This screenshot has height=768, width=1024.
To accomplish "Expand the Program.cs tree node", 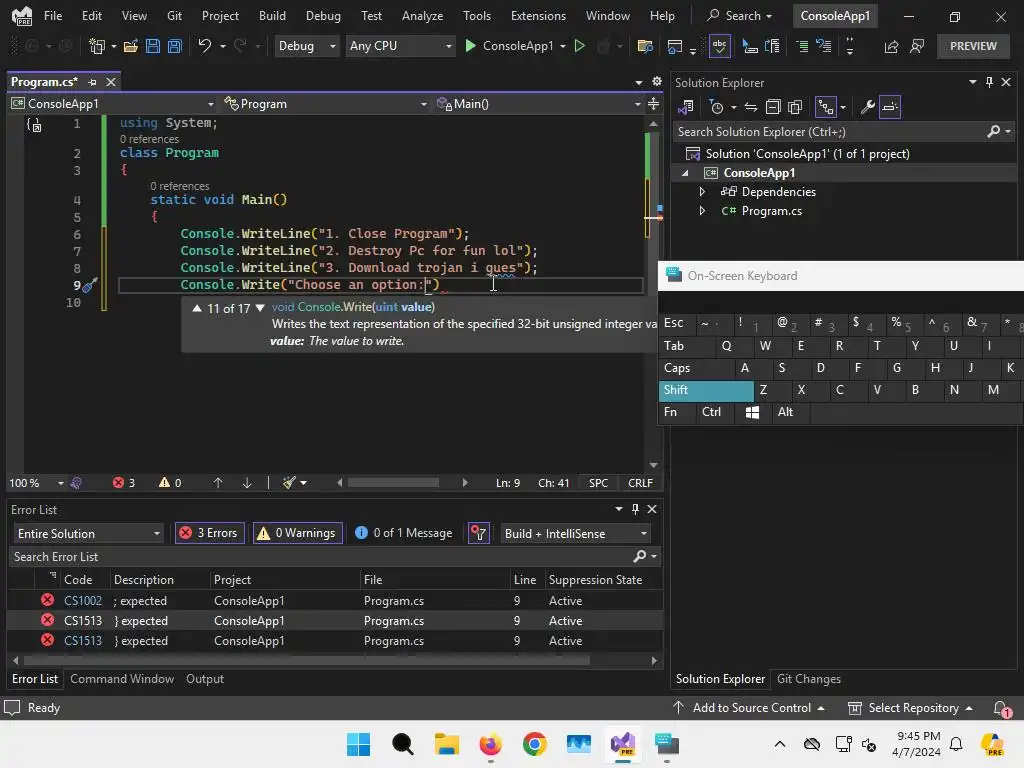I will point(702,210).
